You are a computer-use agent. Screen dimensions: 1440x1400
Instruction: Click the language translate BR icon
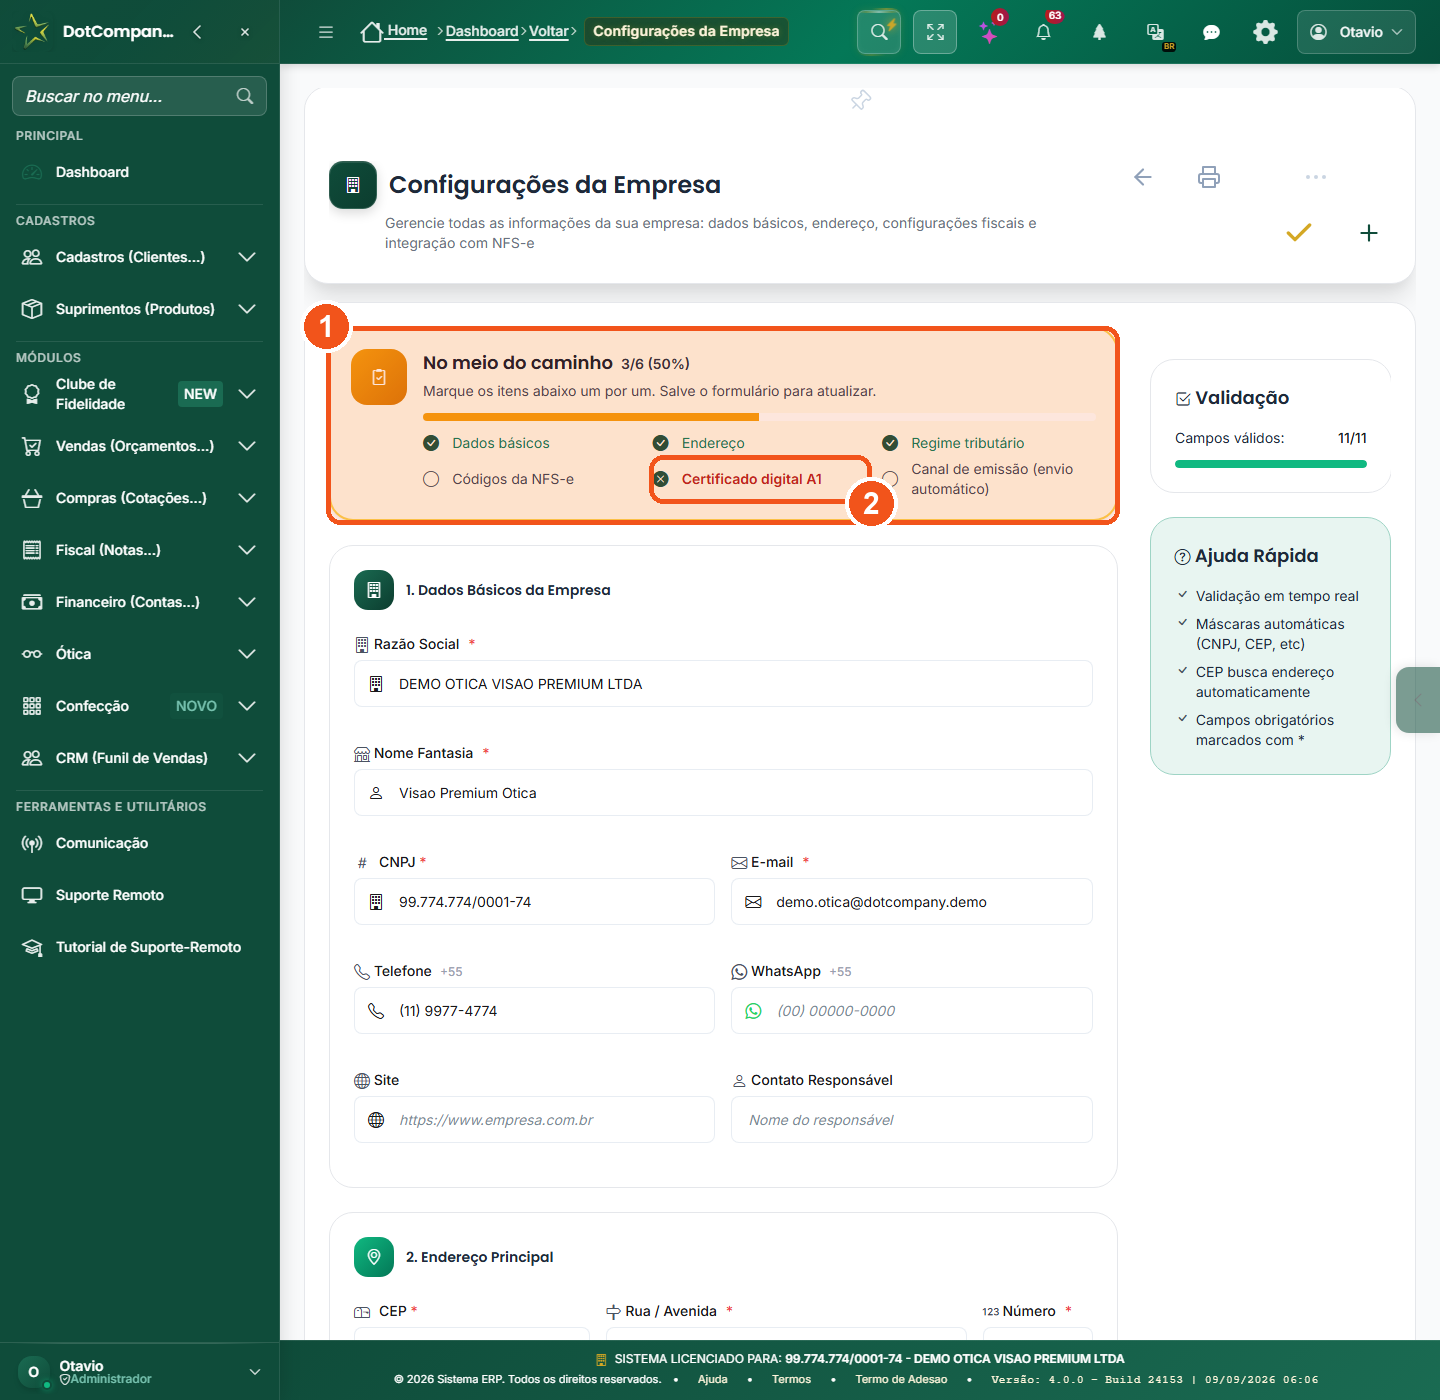pyautogui.click(x=1156, y=32)
